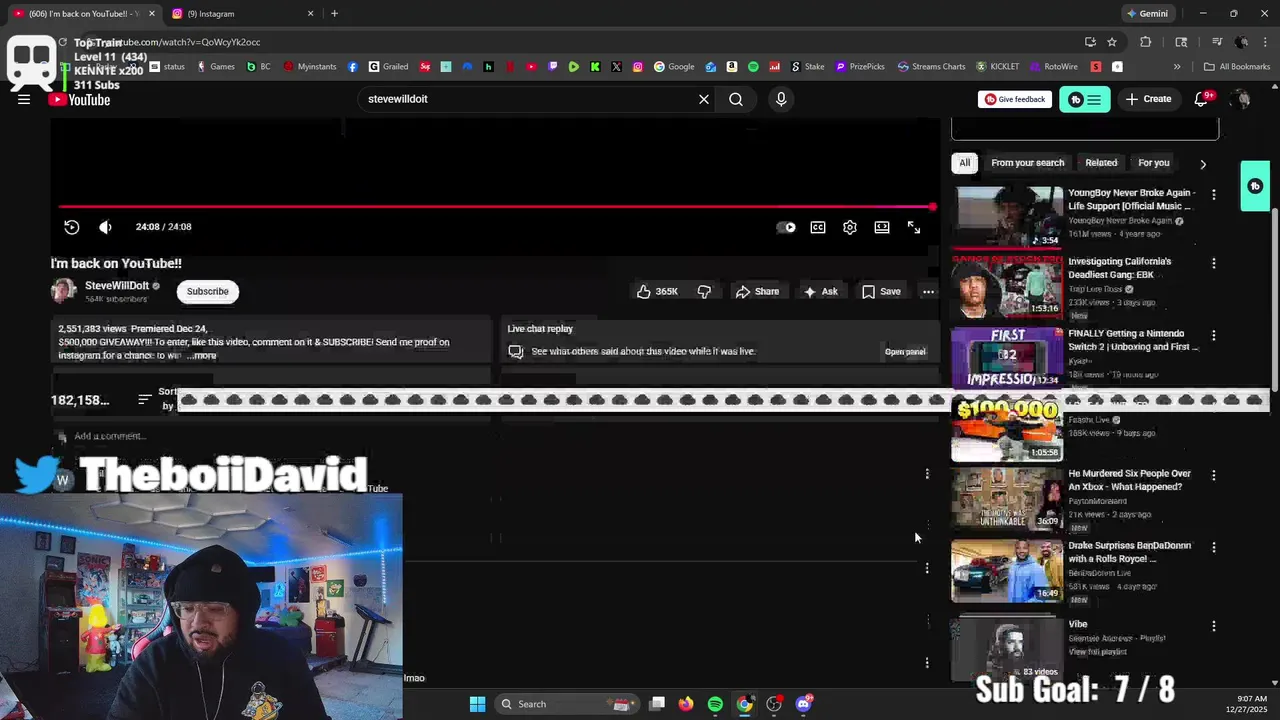The height and width of the screenshot is (720, 1280).
Task: Dislike the video with thumbs down
Action: [704, 291]
